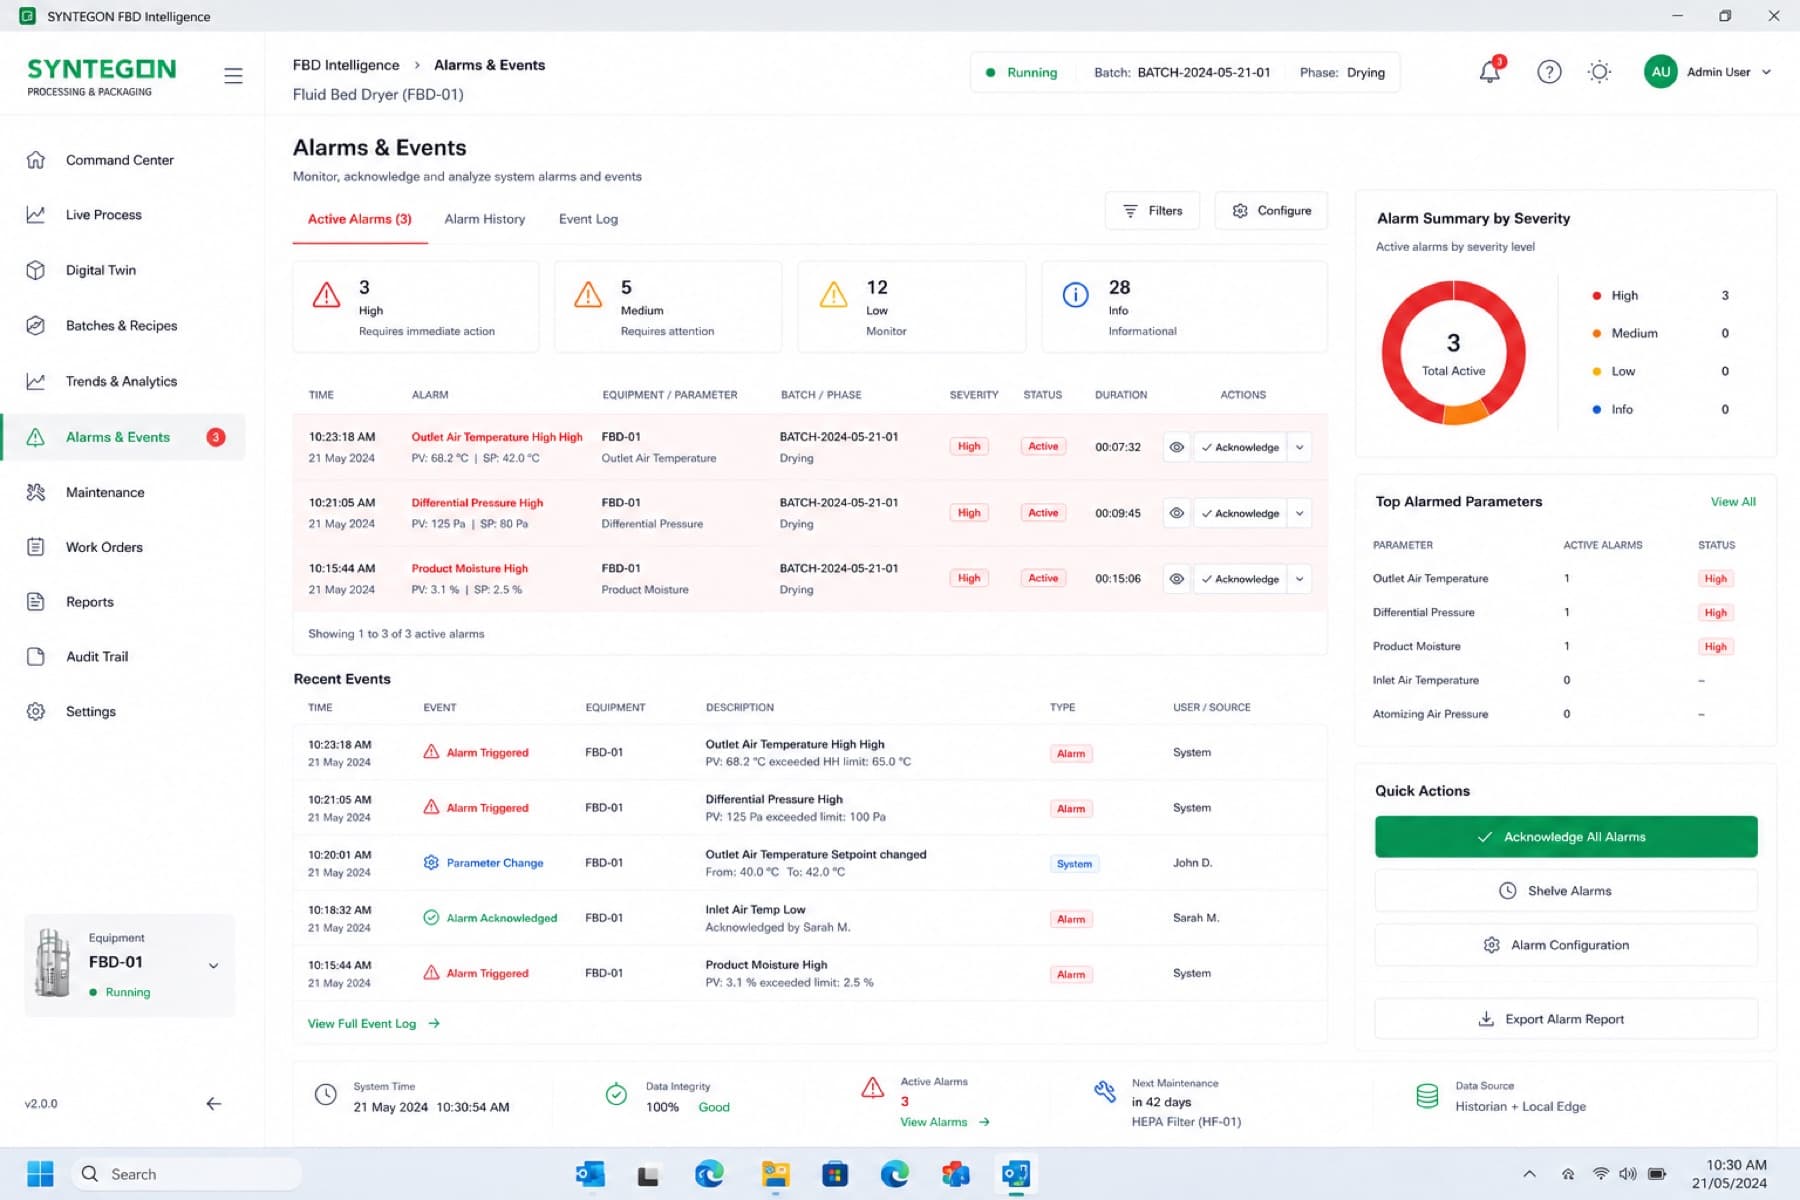Click Acknowledge All Alarms button
The image size is (1800, 1200).
[x=1566, y=837]
